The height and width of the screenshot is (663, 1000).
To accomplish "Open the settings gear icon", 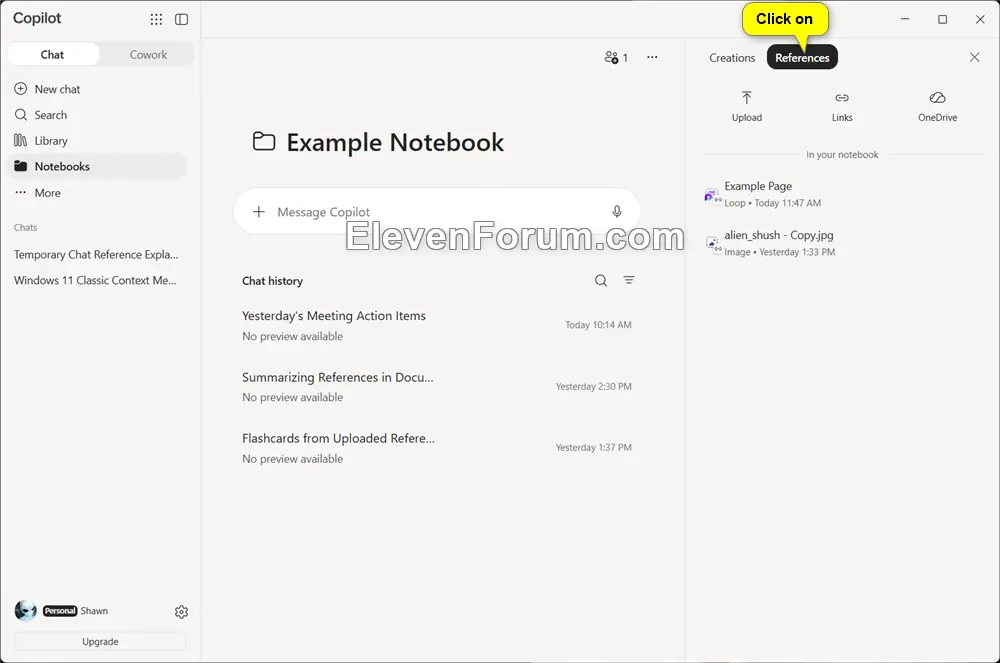I will coord(181,612).
